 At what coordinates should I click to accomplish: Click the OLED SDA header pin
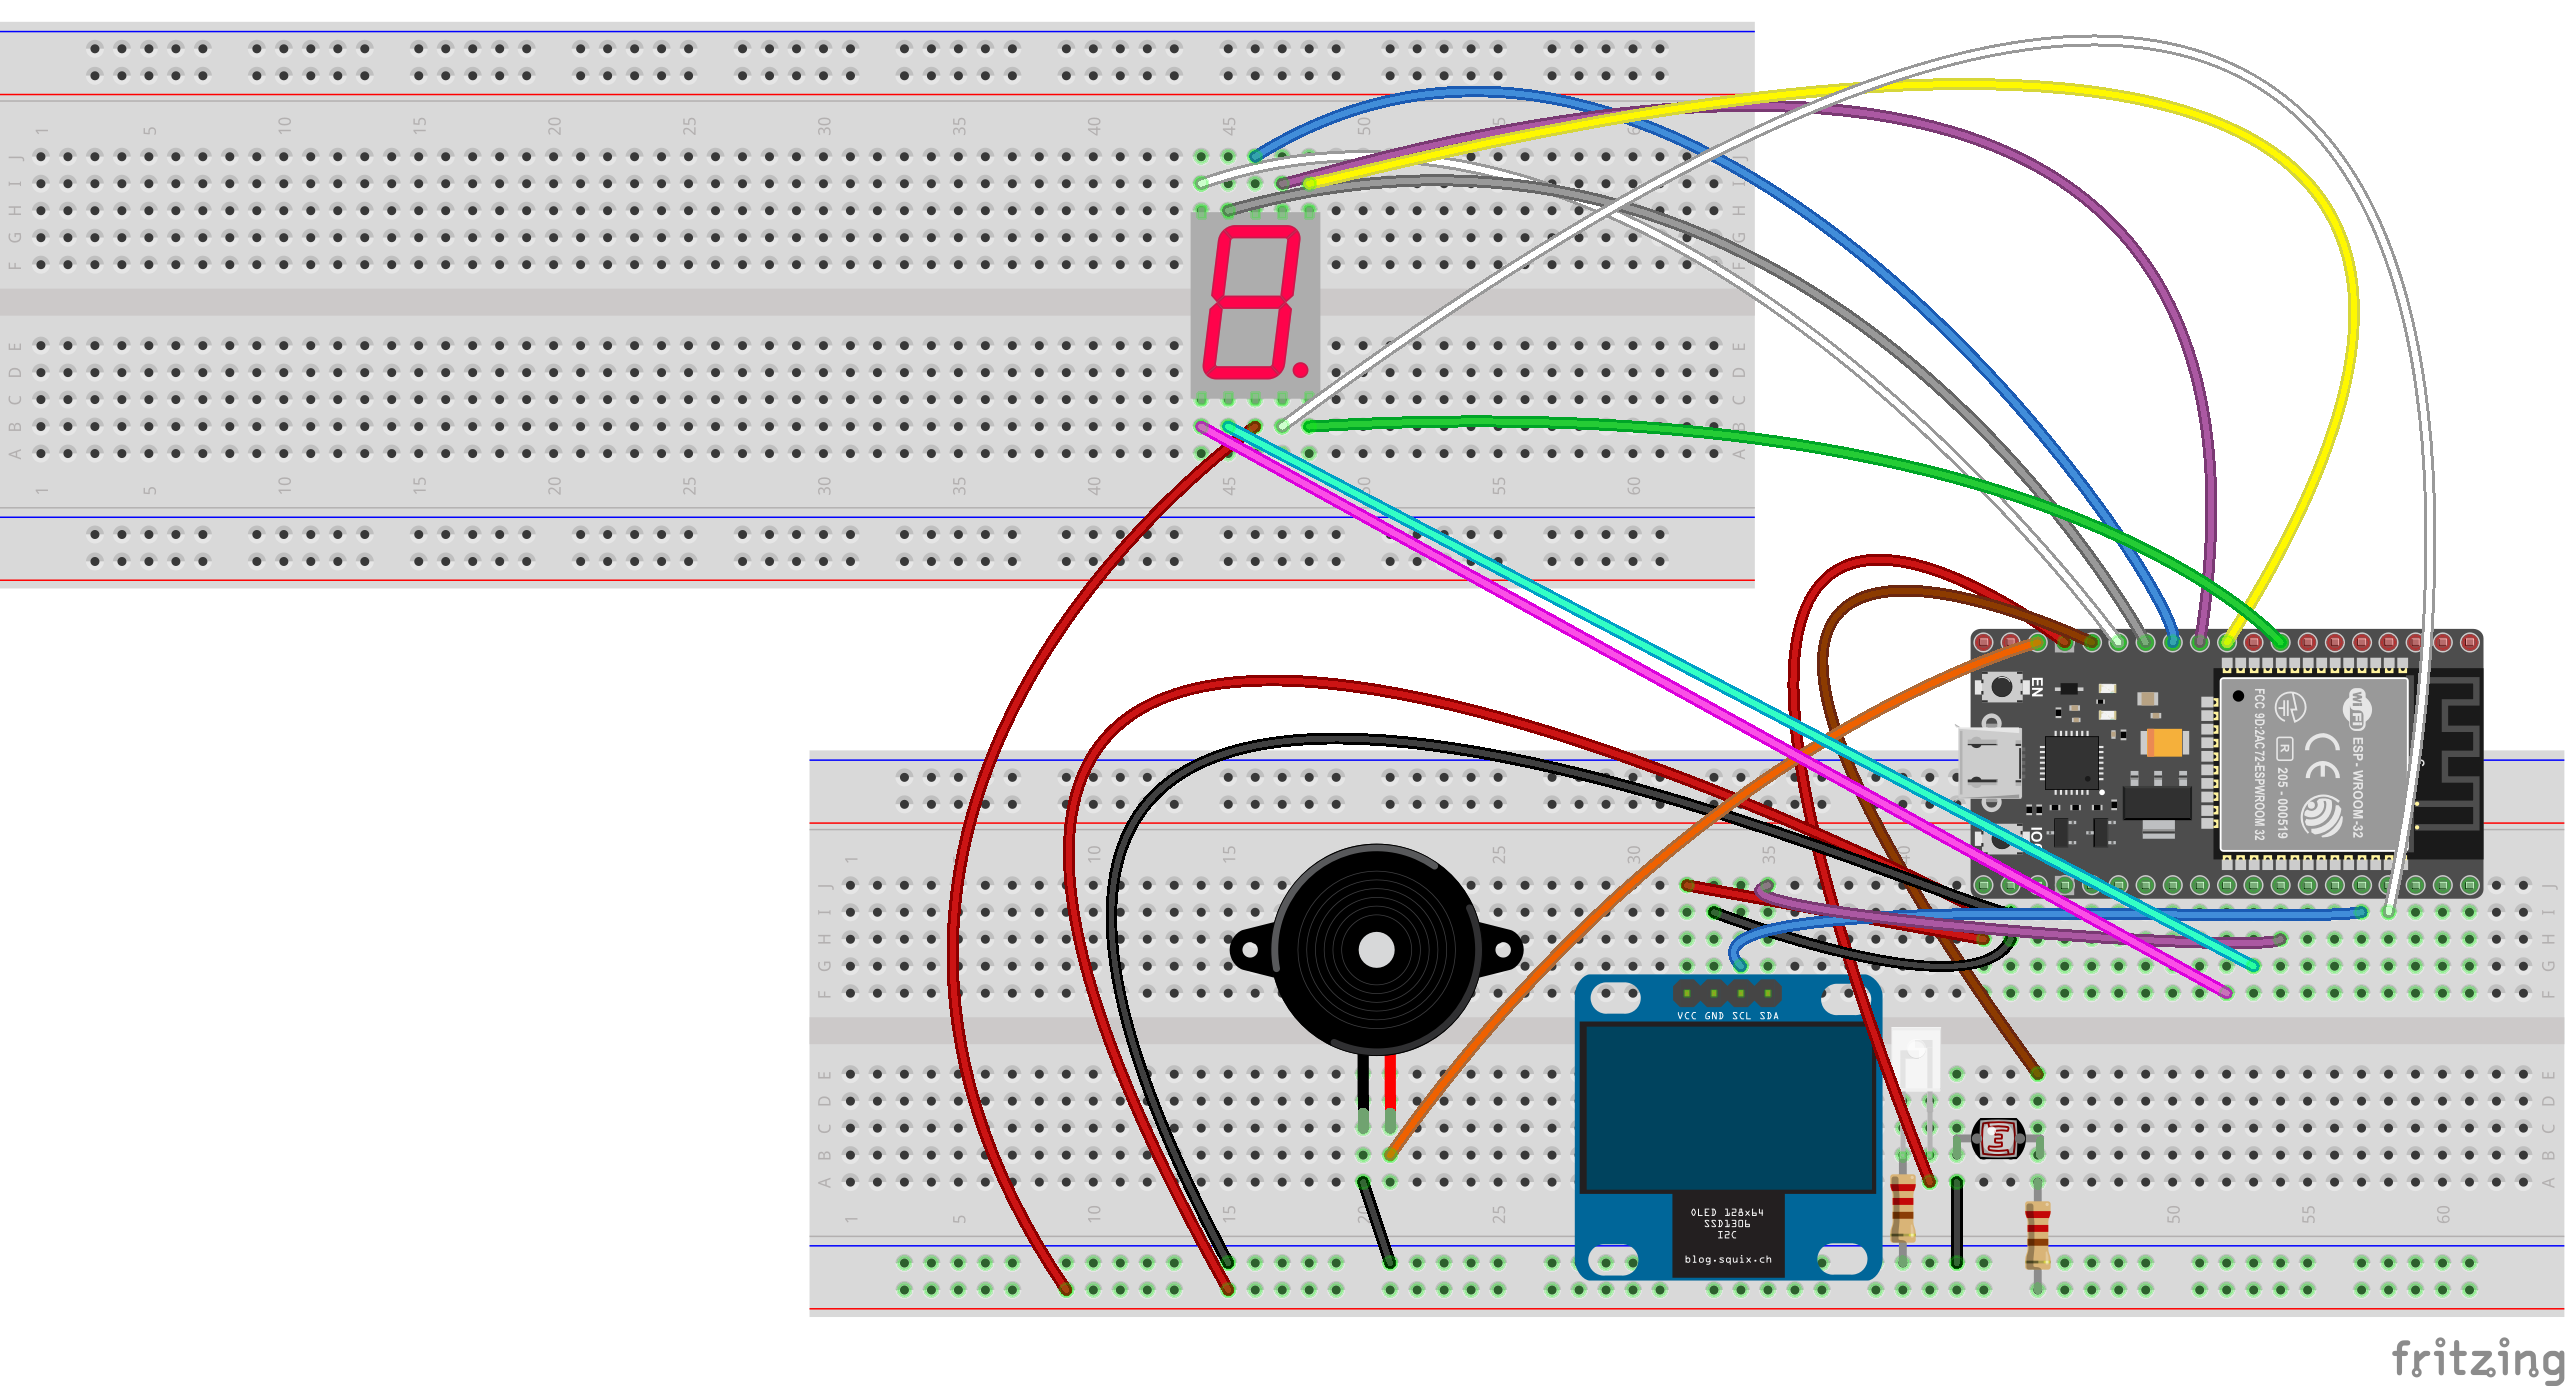(1768, 994)
